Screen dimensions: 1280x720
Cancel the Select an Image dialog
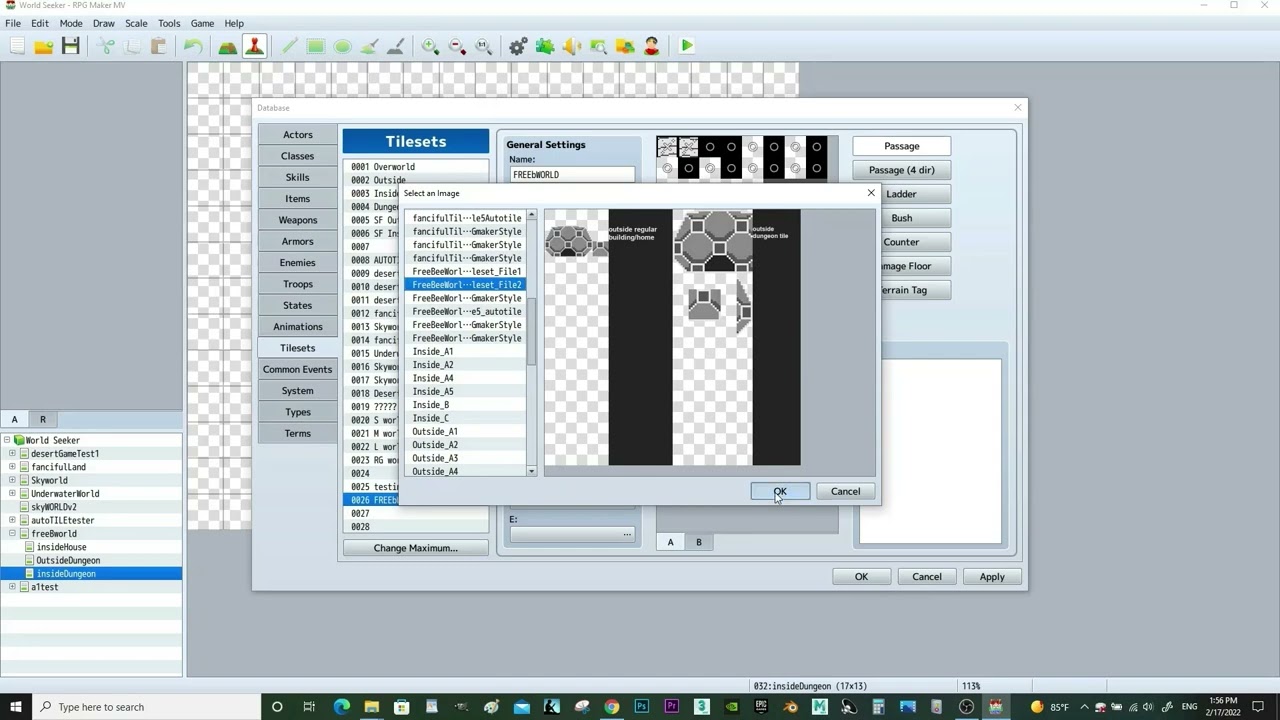tap(845, 491)
